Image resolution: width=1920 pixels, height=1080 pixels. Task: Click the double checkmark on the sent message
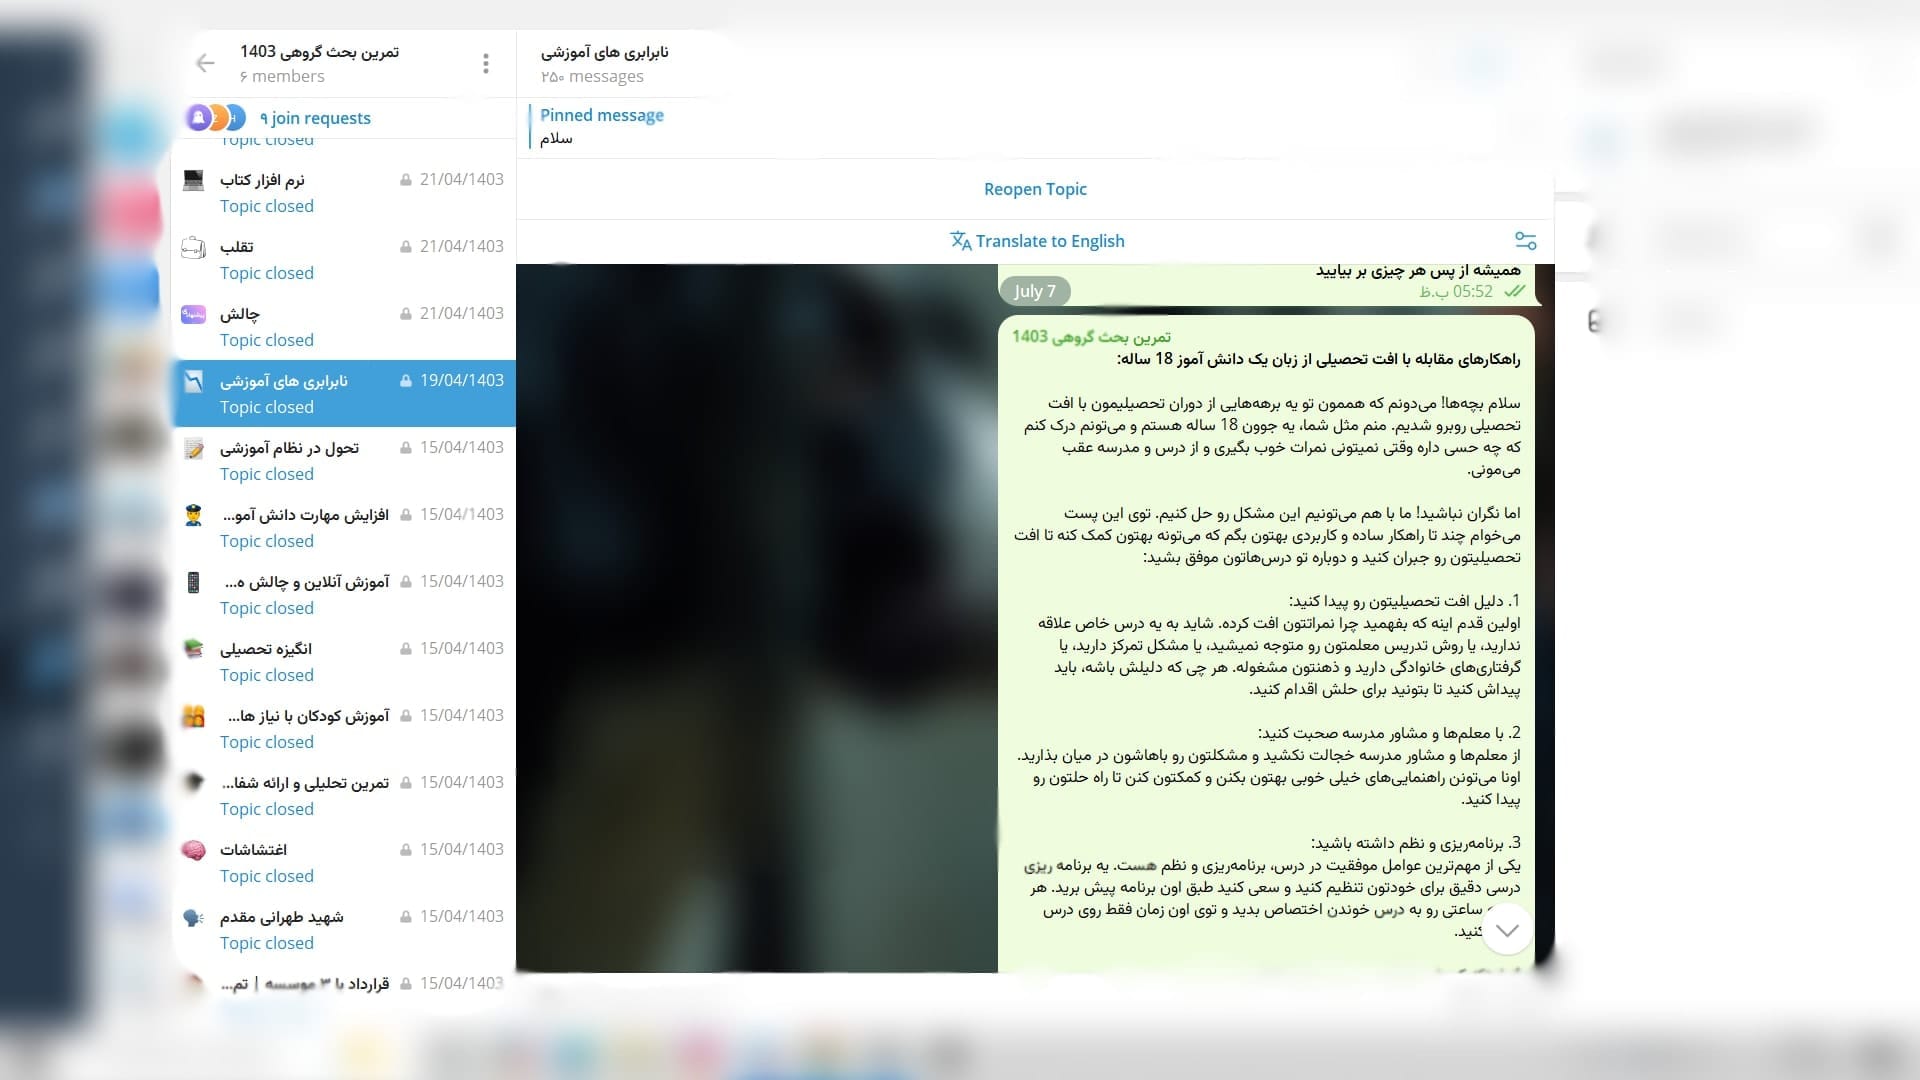[1514, 291]
